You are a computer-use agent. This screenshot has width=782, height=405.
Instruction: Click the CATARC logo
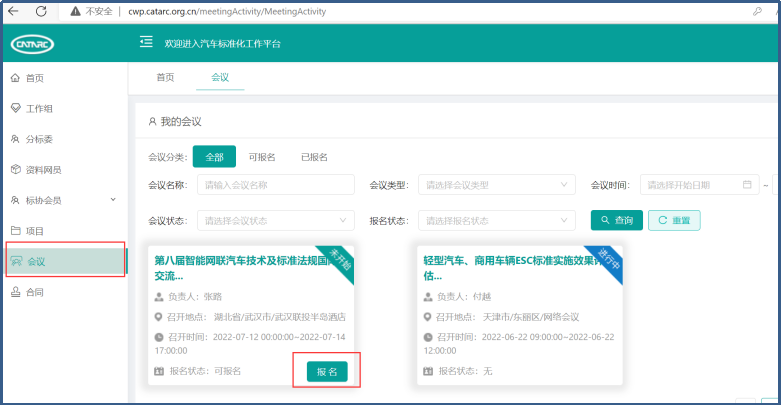coord(36,44)
